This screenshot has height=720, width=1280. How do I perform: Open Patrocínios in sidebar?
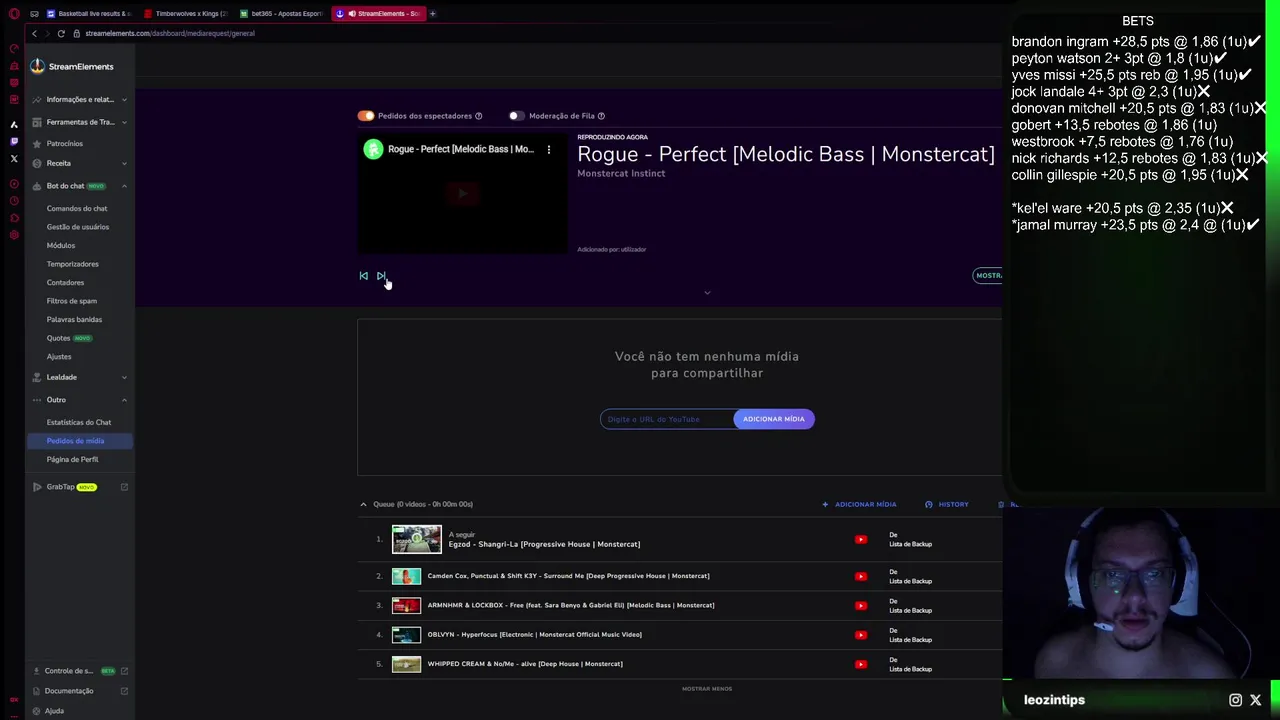pos(64,143)
